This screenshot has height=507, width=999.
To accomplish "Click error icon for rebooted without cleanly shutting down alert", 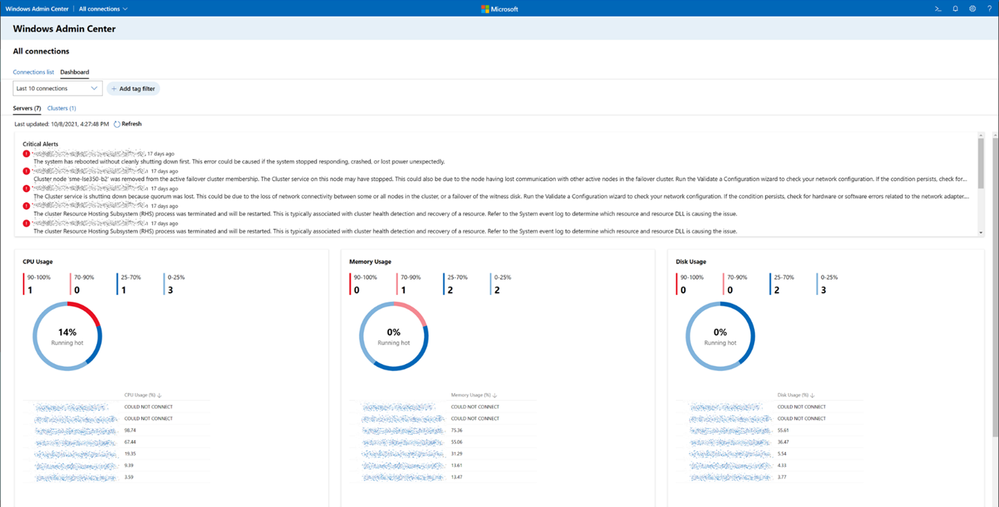I will [x=26, y=154].
